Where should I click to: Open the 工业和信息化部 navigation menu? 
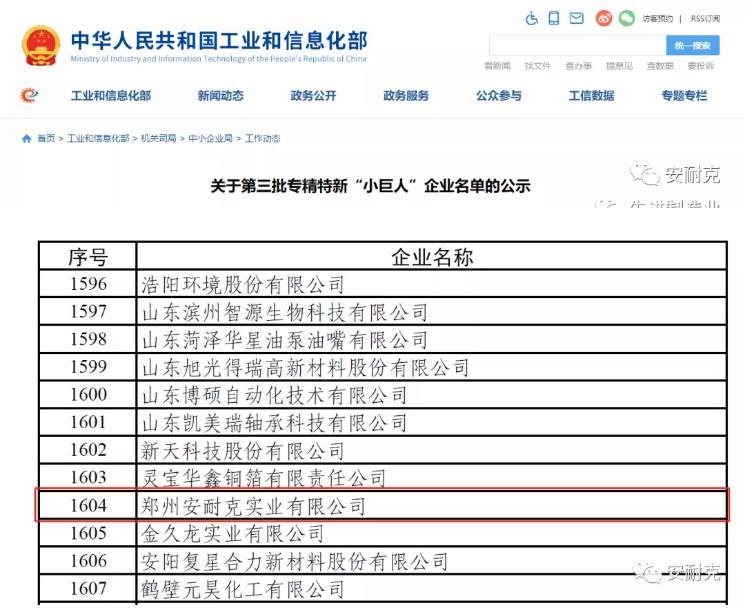pos(111,95)
